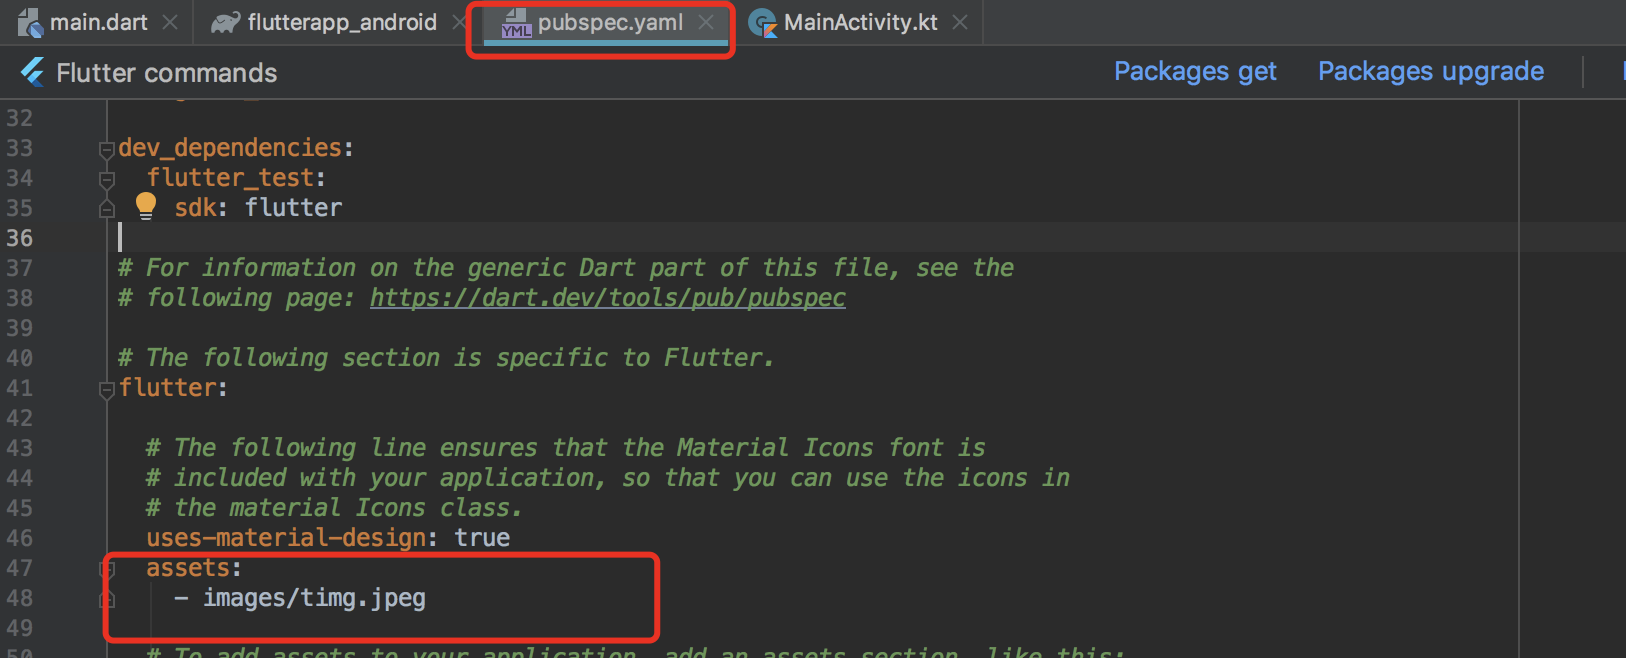Click the value true after uses-material-design
The width and height of the screenshot is (1626, 658).
[x=482, y=538]
